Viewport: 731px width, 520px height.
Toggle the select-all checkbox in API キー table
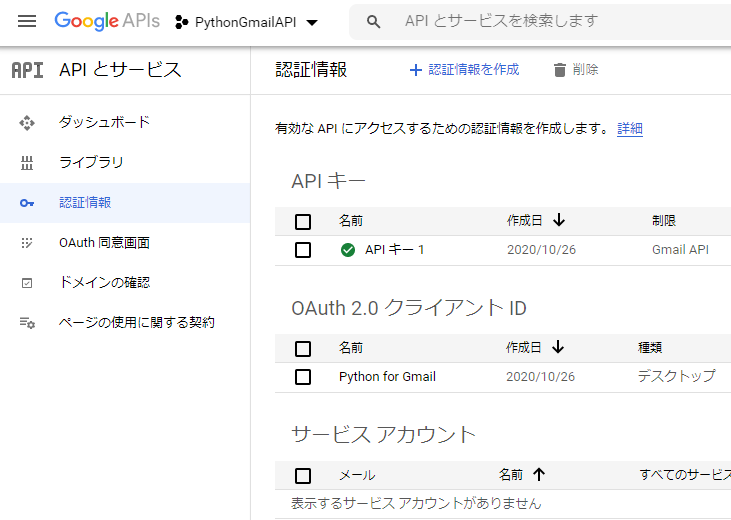(303, 222)
